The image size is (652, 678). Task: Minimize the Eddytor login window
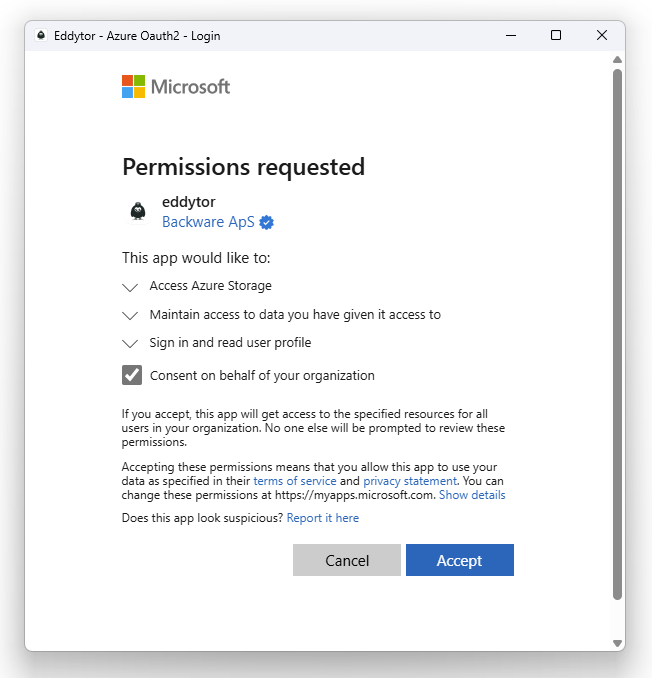pos(511,35)
